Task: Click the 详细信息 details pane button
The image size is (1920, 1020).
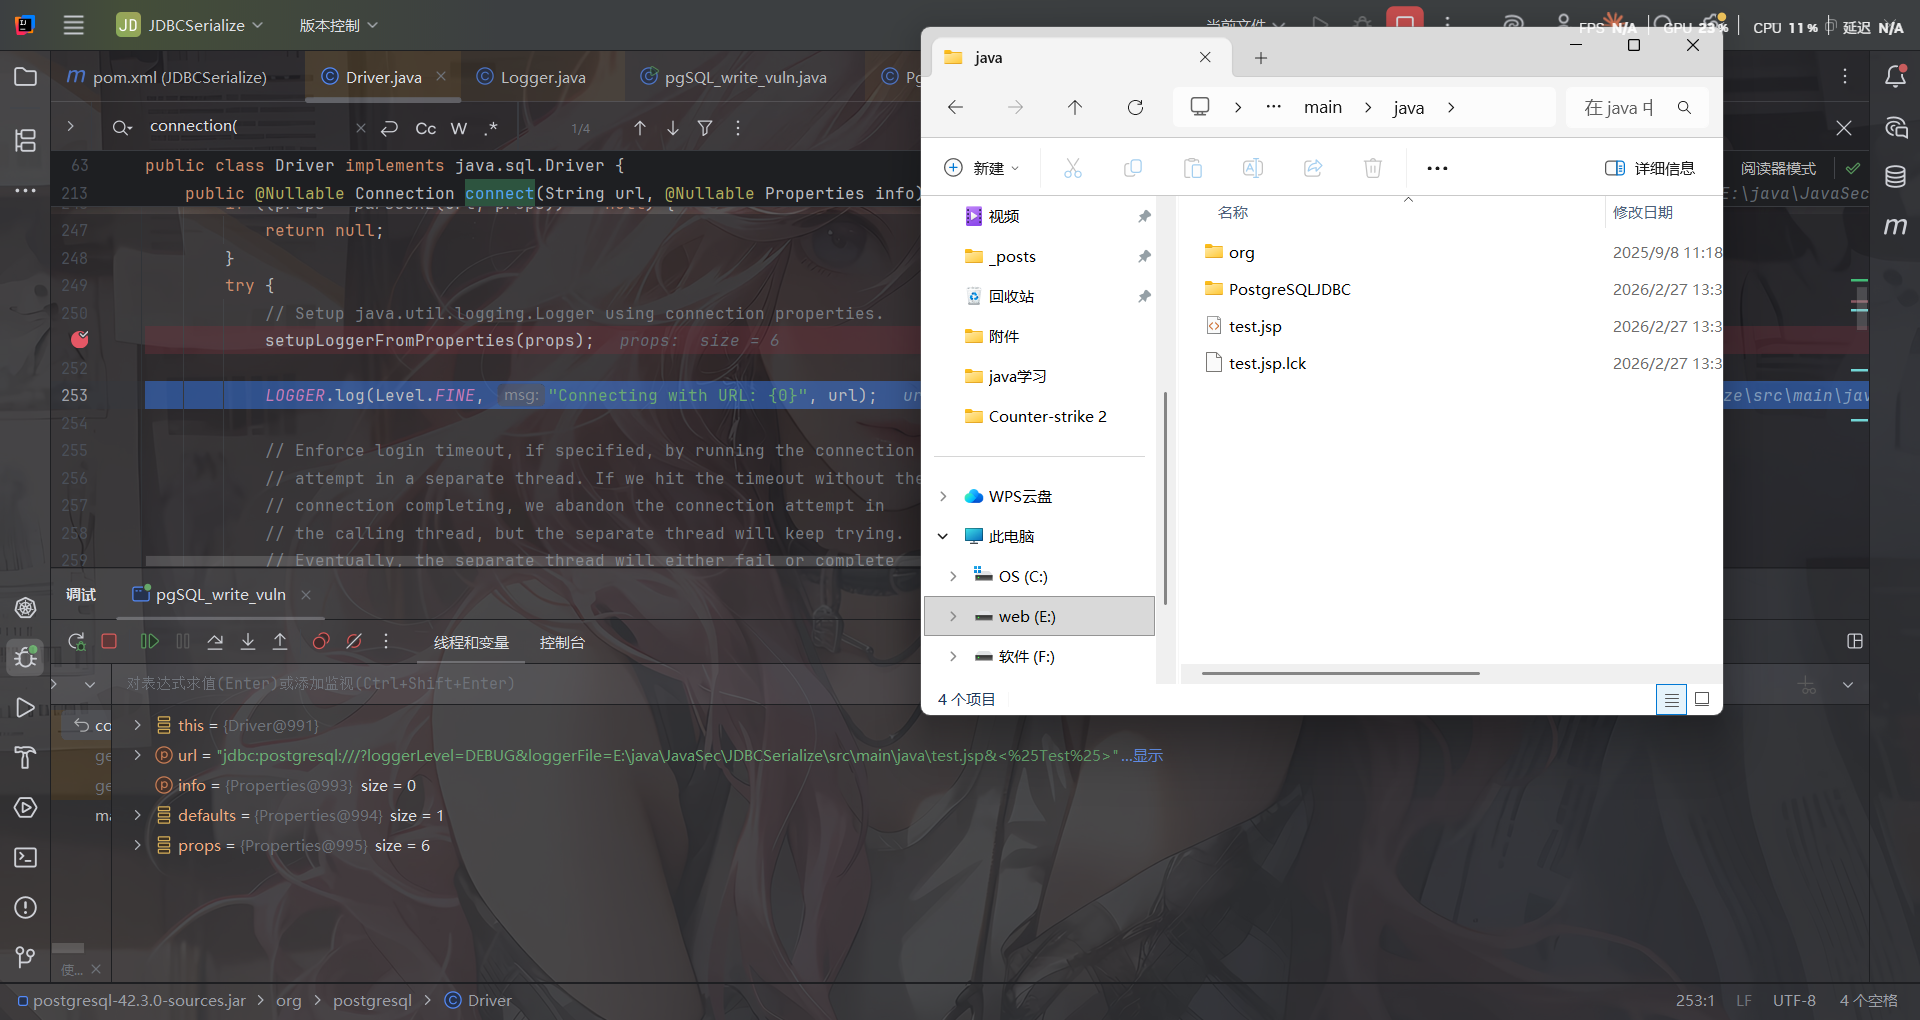Action: coord(1650,168)
